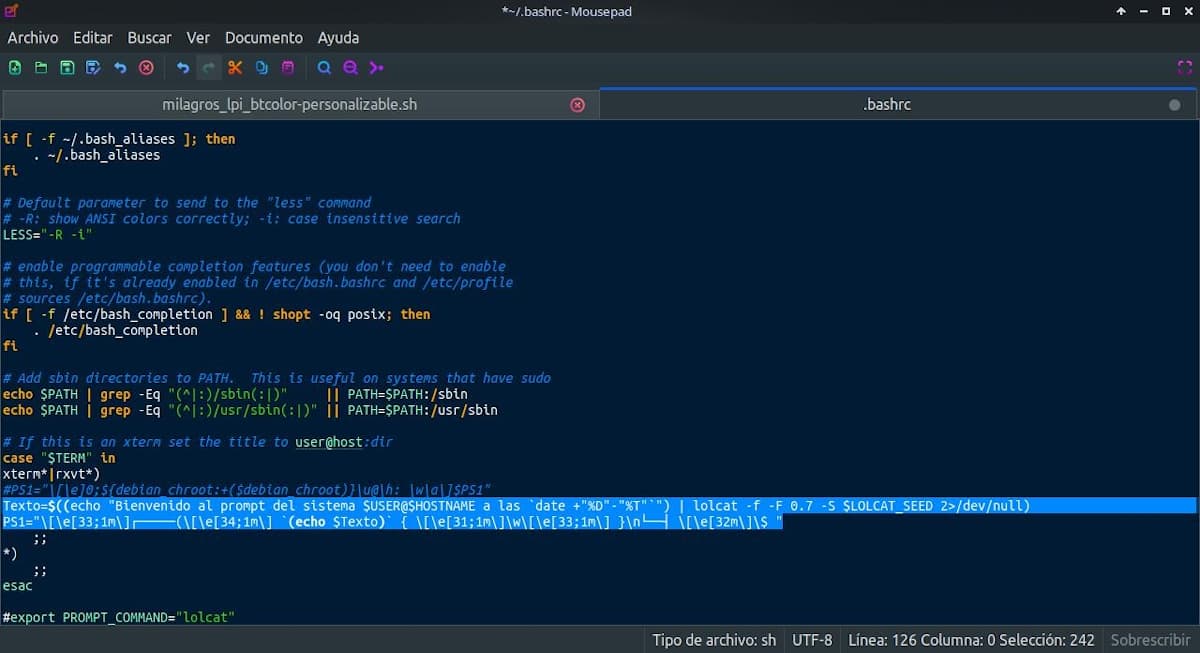
Task: Click the Mousepad app icon in the title bar
Action: [12, 11]
